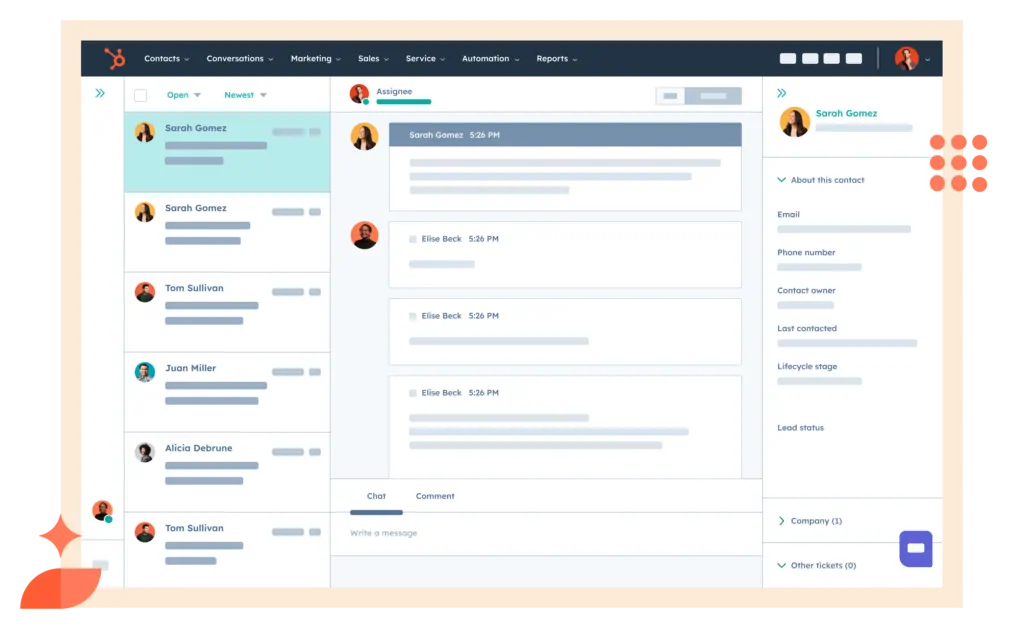Image resolution: width=1024 pixels, height=628 pixels.
Task: Open the Marketing menu
Action: click(315, 59)
